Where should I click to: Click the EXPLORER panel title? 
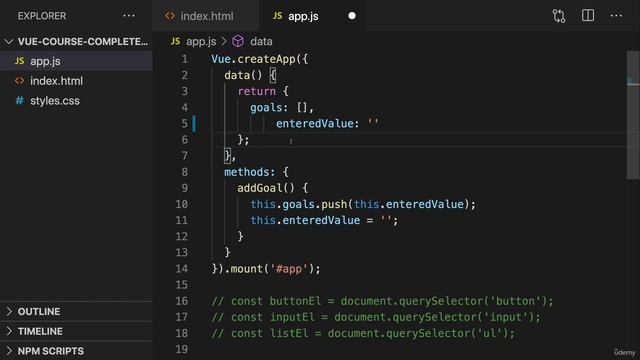point(42,16)
